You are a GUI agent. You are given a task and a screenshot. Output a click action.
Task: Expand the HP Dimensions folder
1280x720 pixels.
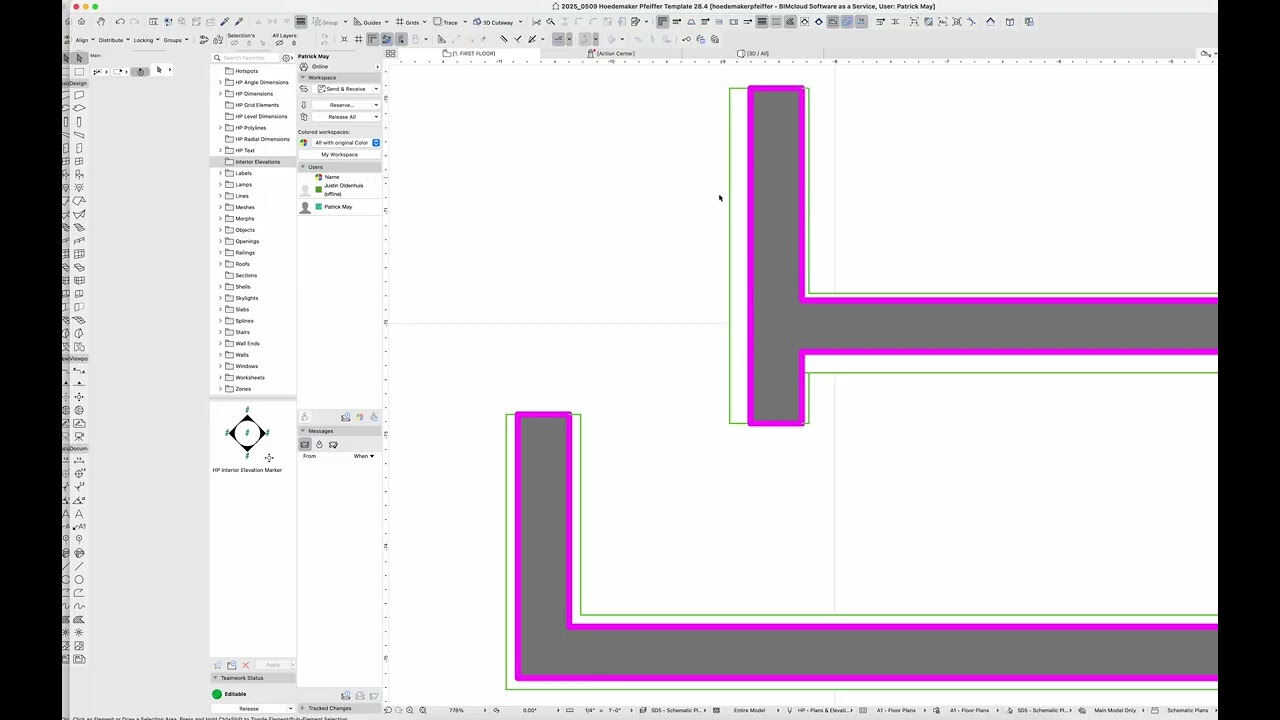220,94
